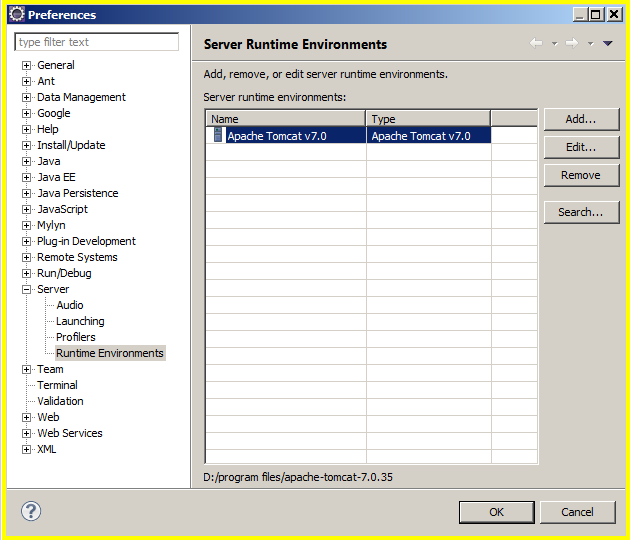
Task: Expand the Run/Debug node
Action: 26,273
